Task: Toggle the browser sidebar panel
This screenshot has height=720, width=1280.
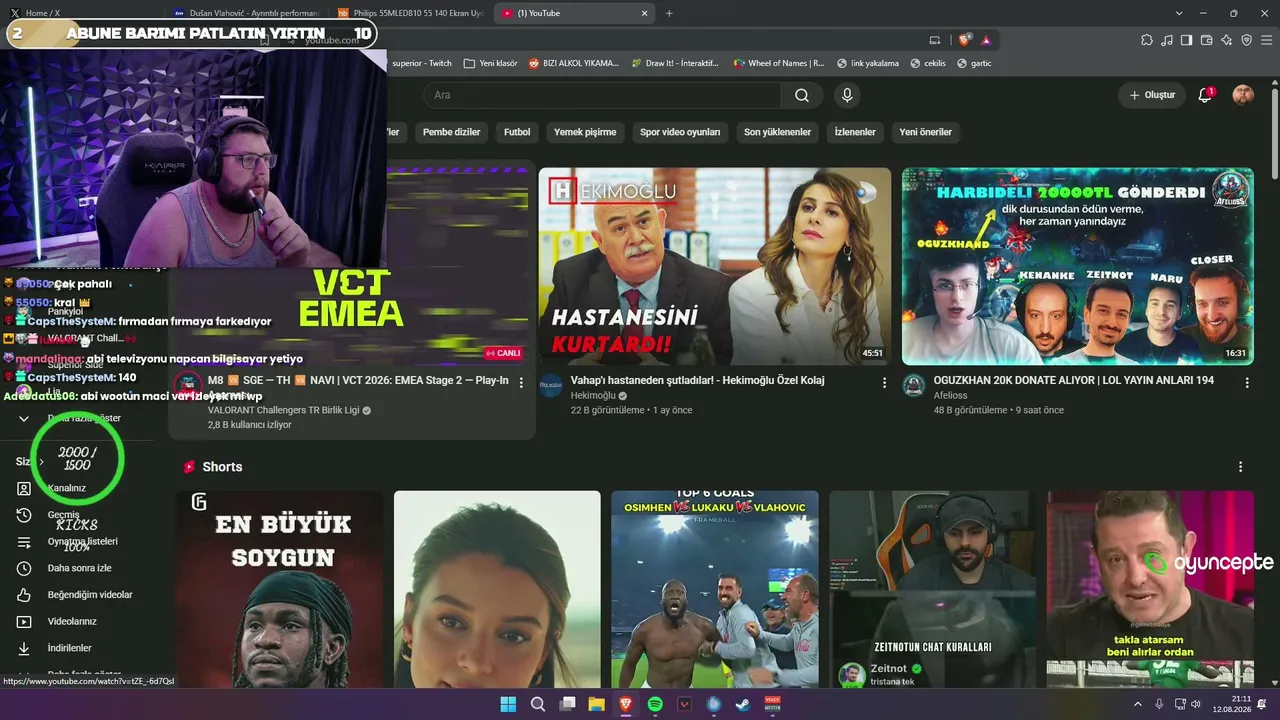Action: click(1186, 40)
